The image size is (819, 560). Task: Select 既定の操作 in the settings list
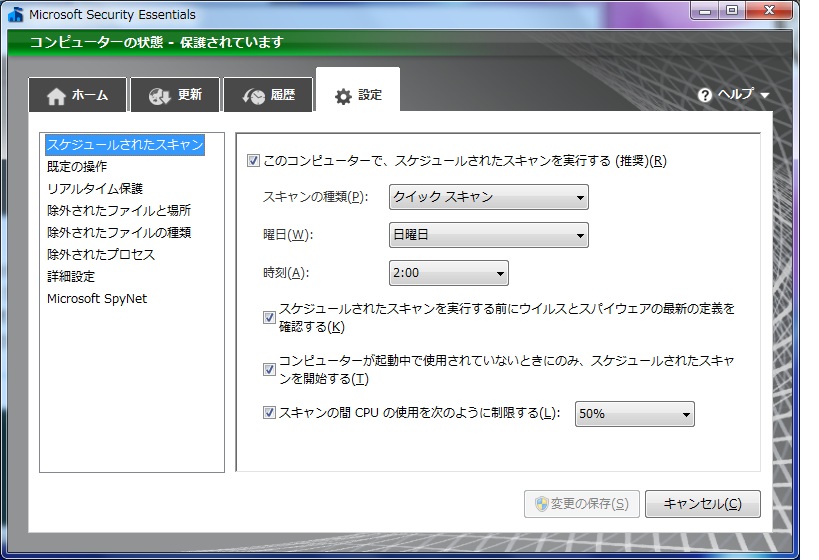point(77,167)
